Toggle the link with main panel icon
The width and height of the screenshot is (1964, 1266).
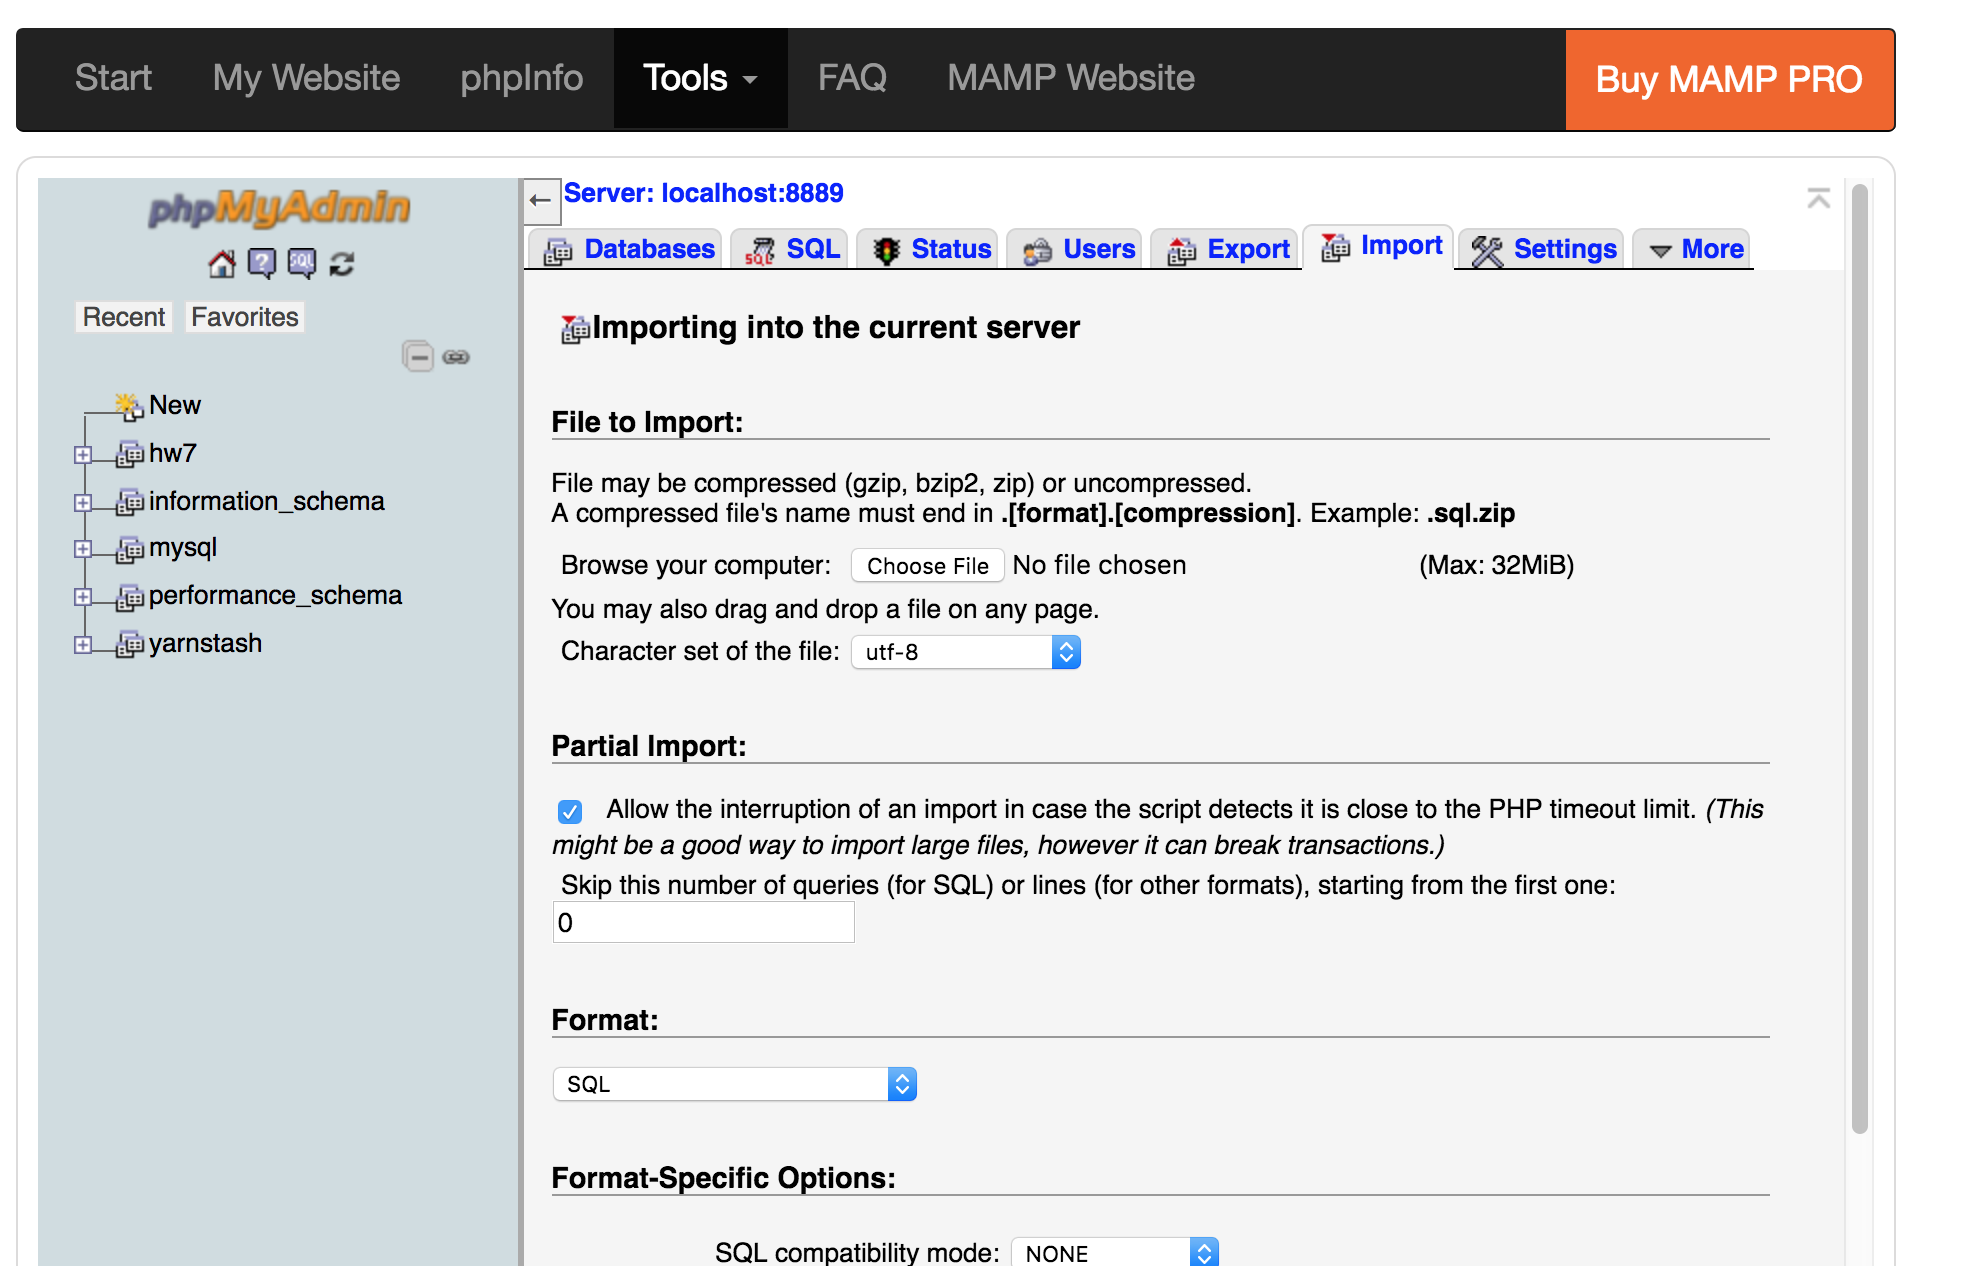[x=456, y=357]
